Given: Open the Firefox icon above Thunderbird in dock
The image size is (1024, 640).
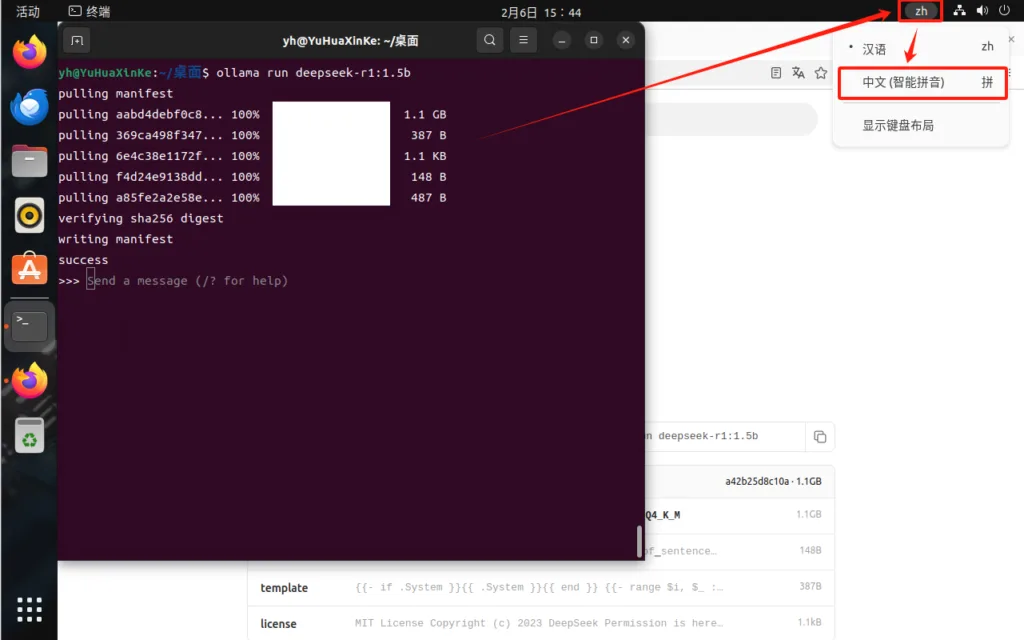Looking at the screenshot, I should 29,52.
